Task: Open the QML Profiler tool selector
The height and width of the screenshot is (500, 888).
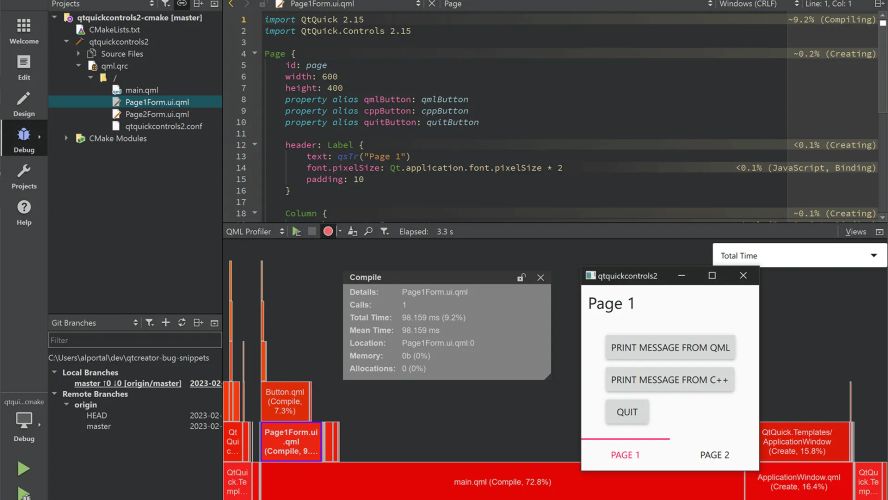Action: (255, 232)
